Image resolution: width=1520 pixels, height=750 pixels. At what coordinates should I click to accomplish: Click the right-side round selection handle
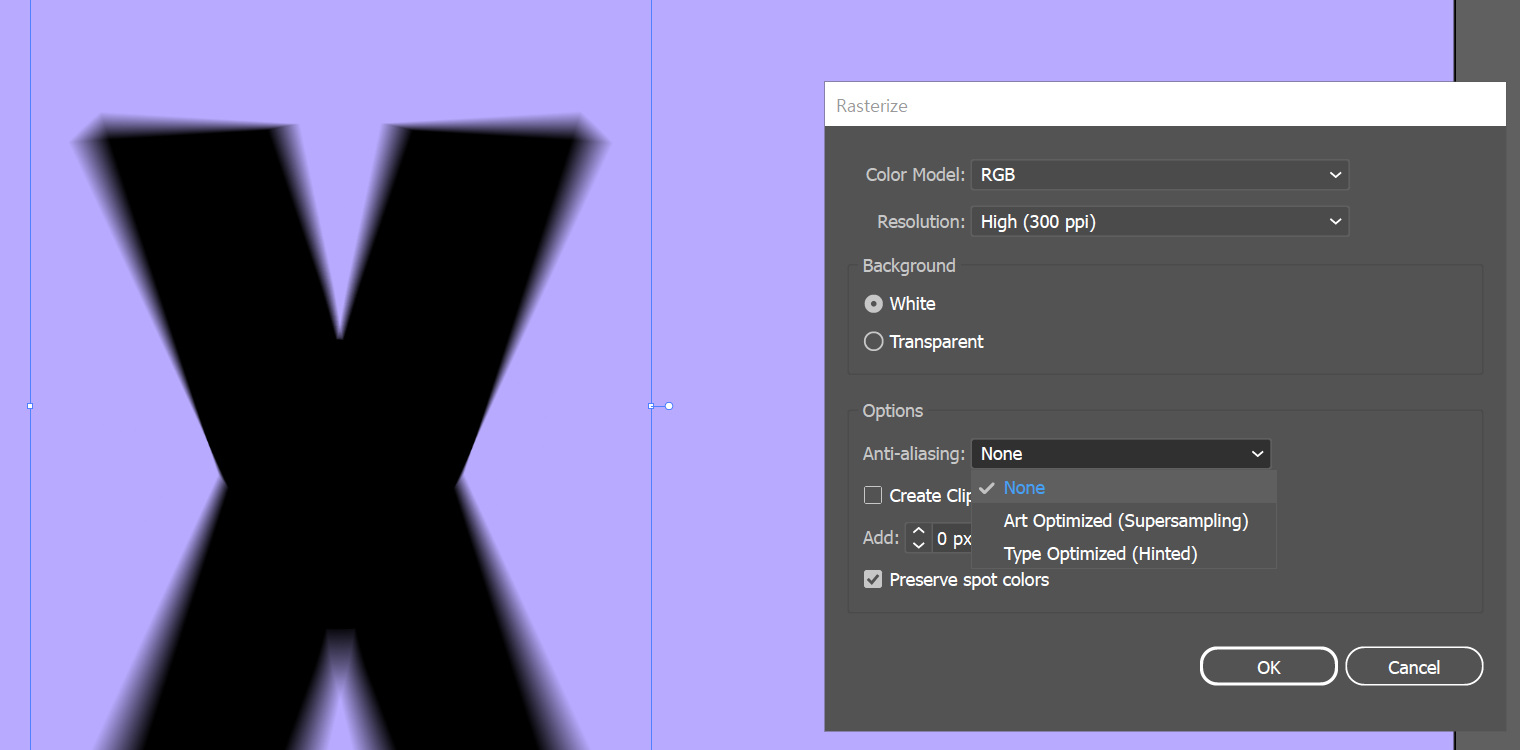(669, 406)
